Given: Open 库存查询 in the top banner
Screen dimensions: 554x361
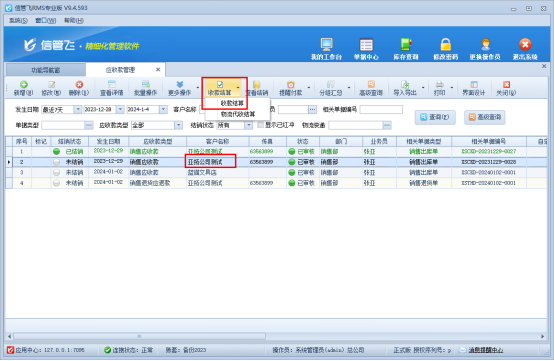Looking at the screenshot, I should coord(406,49).
